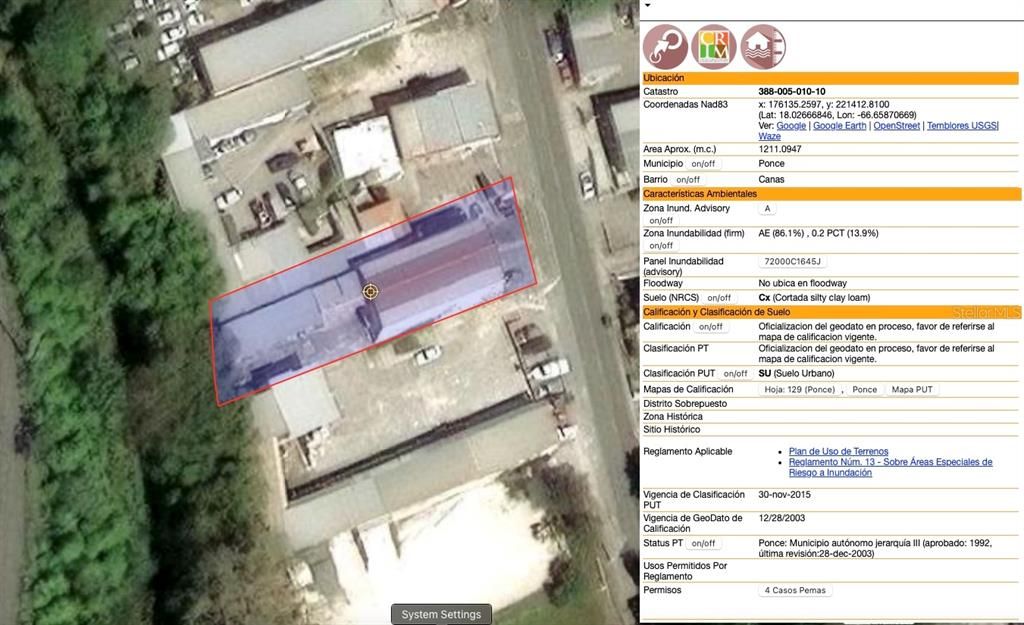Click the System Settings button
The image size is (1024, 625).
coord(441,614)
